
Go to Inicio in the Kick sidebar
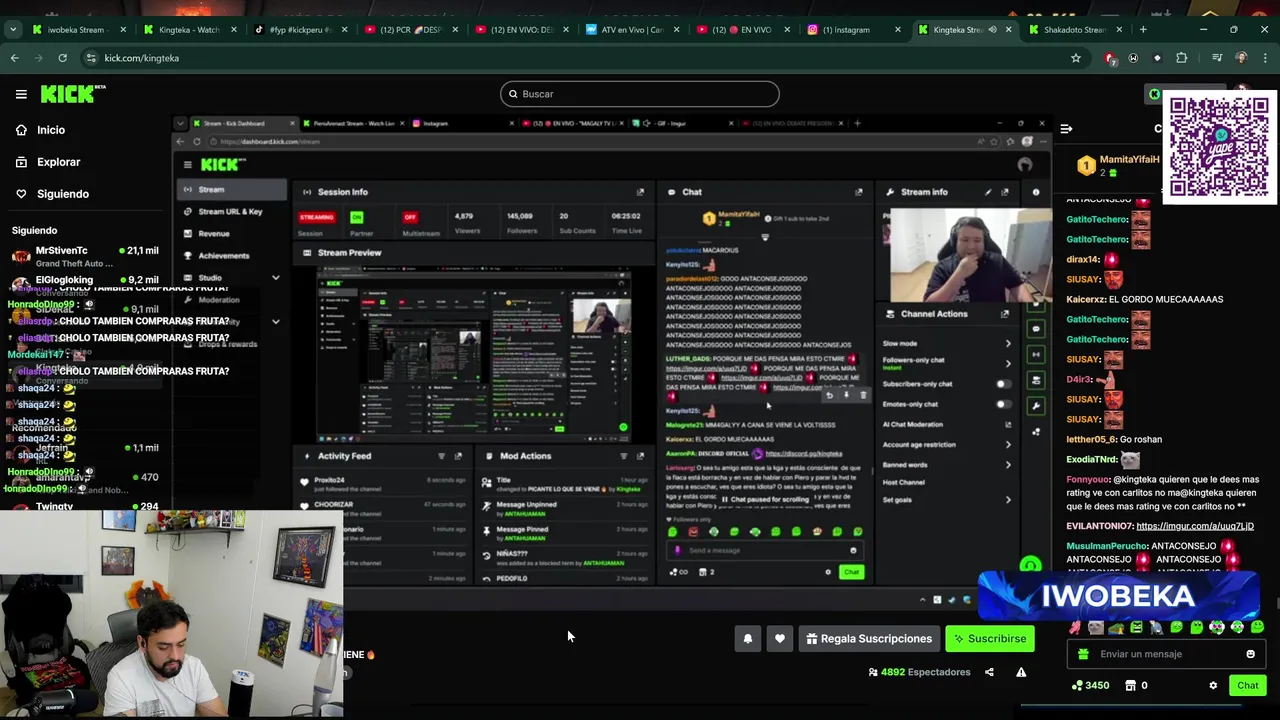point(51,130)
